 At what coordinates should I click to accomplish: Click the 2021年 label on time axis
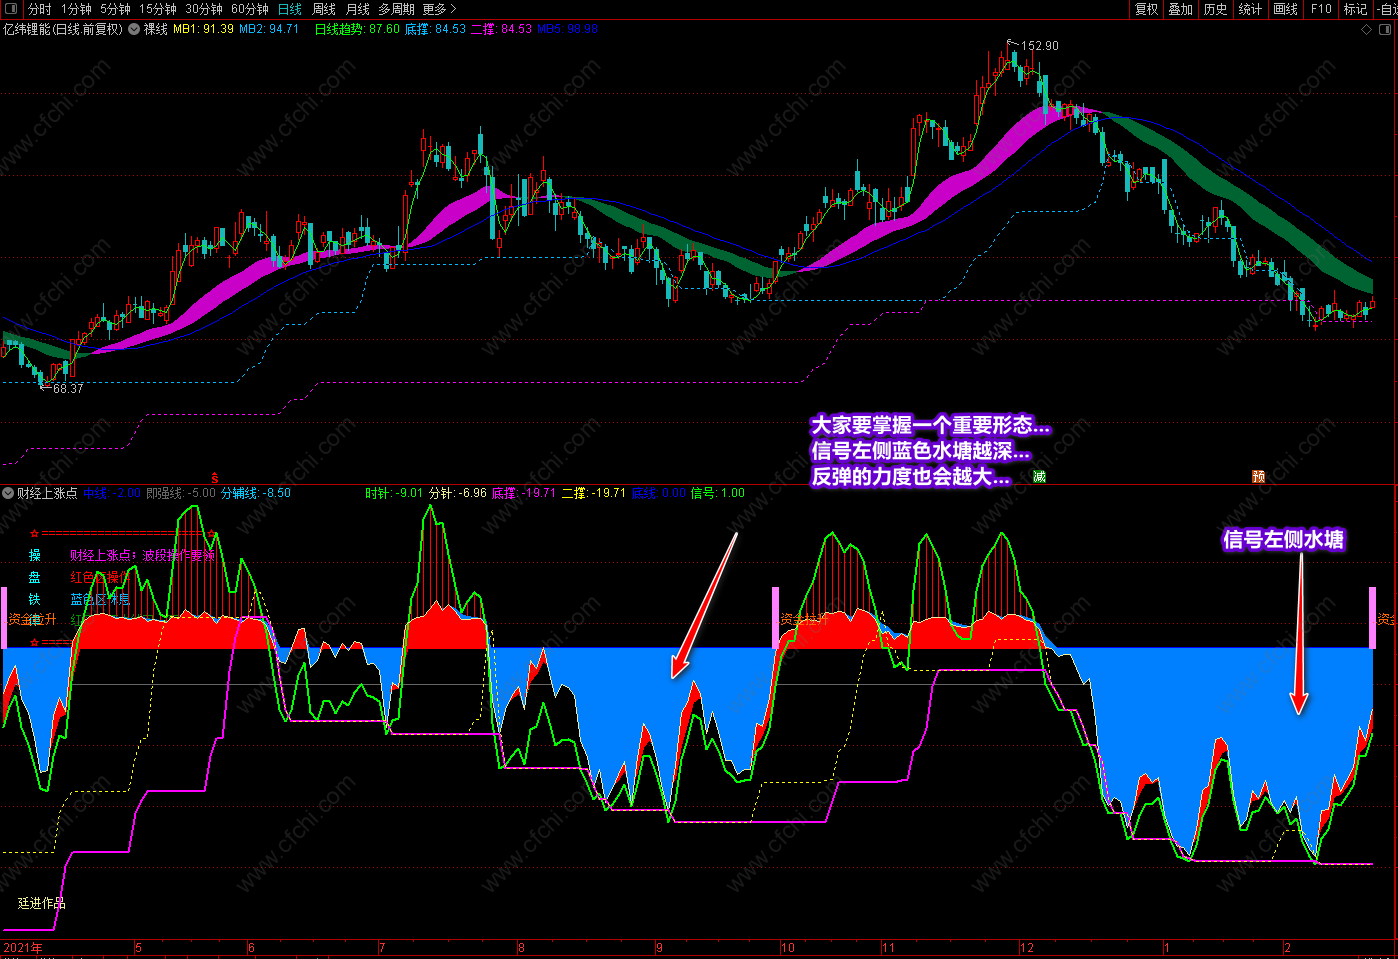(23, 947)
